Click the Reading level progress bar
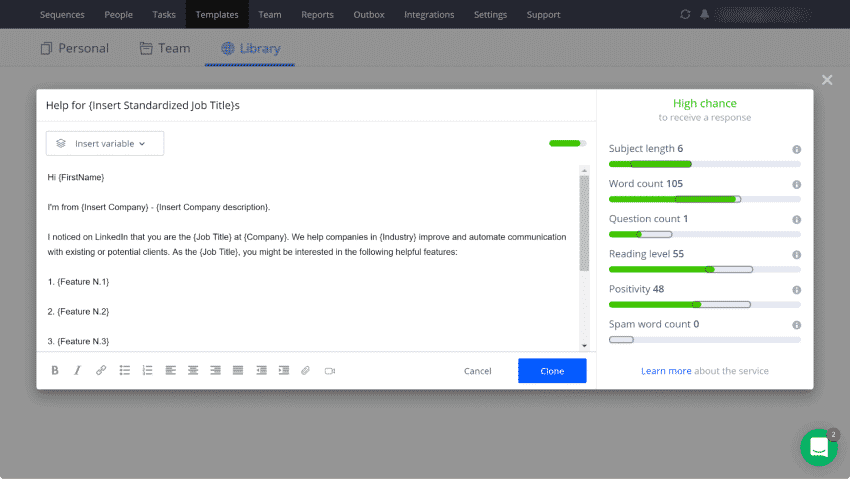 (x=704, y=269)
